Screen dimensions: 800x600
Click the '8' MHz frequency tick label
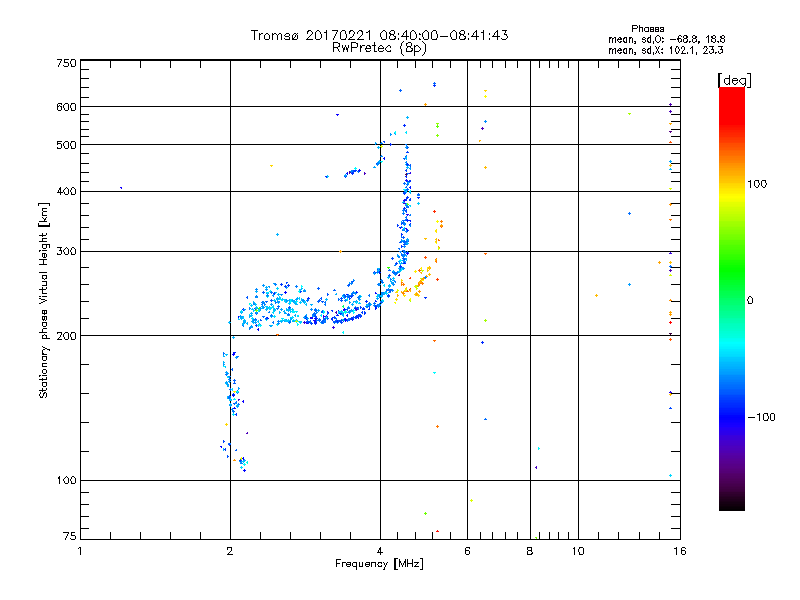tap(530, 551)
